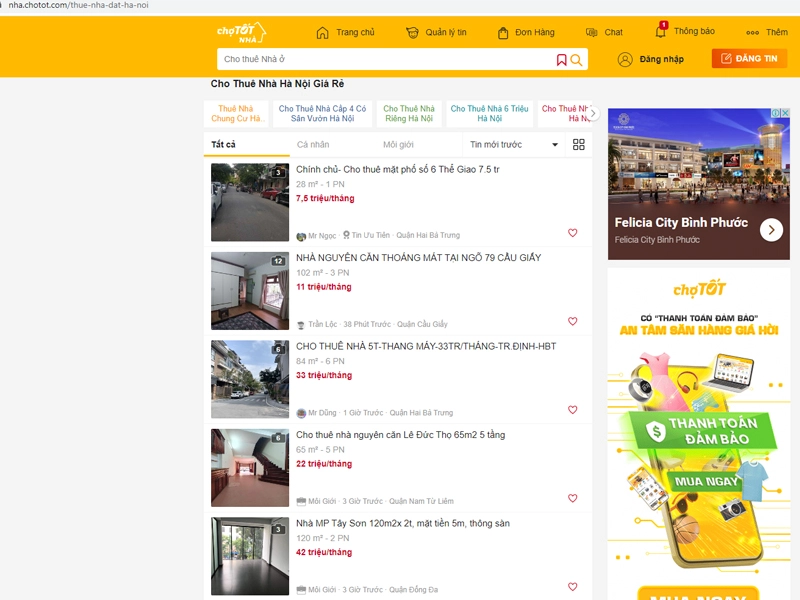Click Cho Thuê Nhà Cấp 4 chip
The height and width of the screenshot is (600, 800).
click(322, 113)
